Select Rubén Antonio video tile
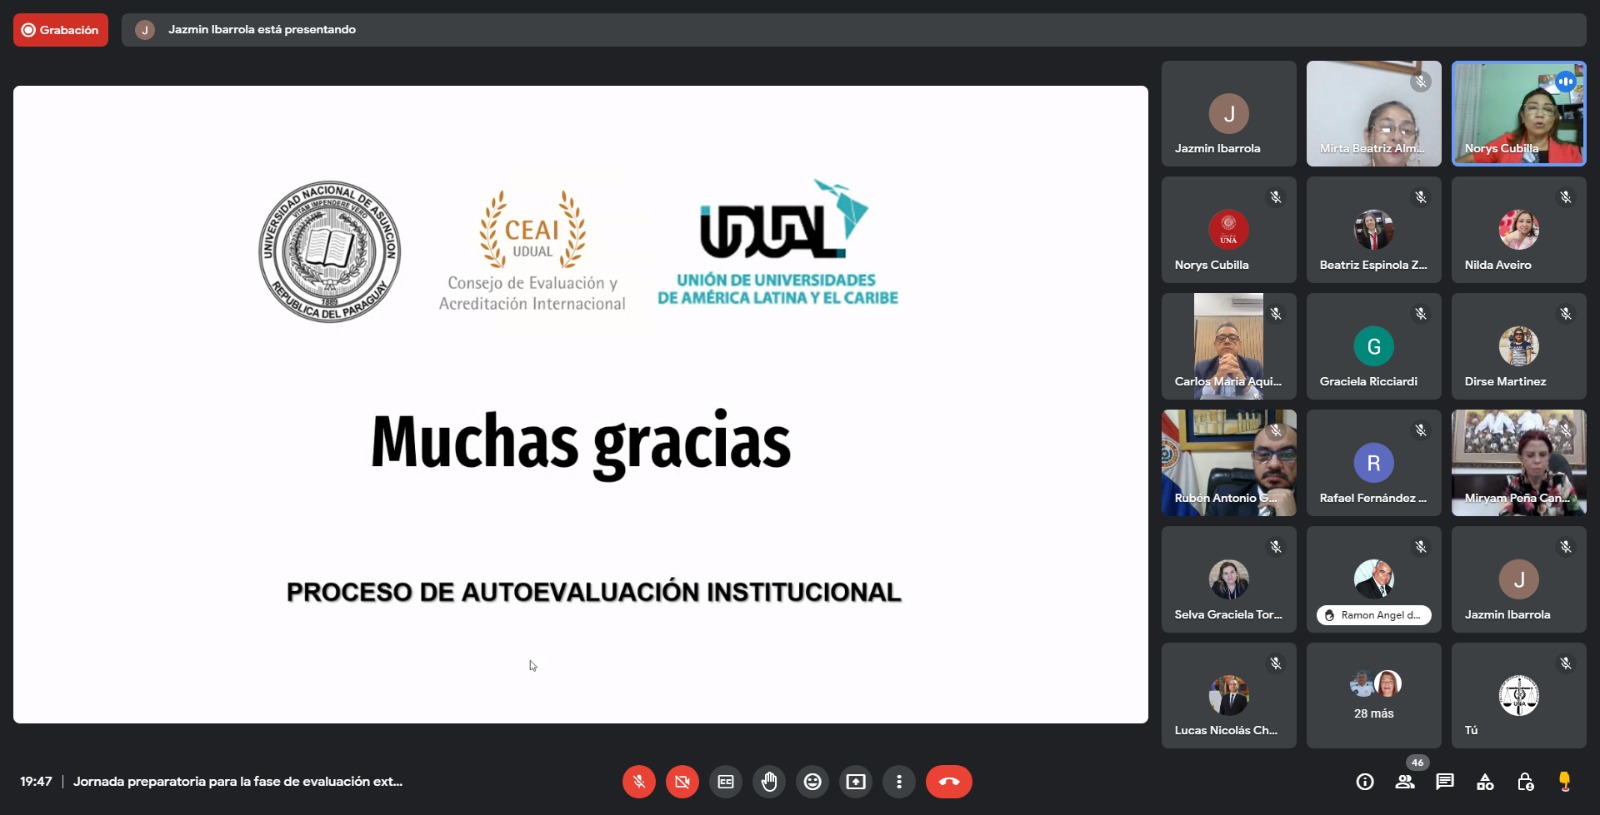 point(1229,463)
